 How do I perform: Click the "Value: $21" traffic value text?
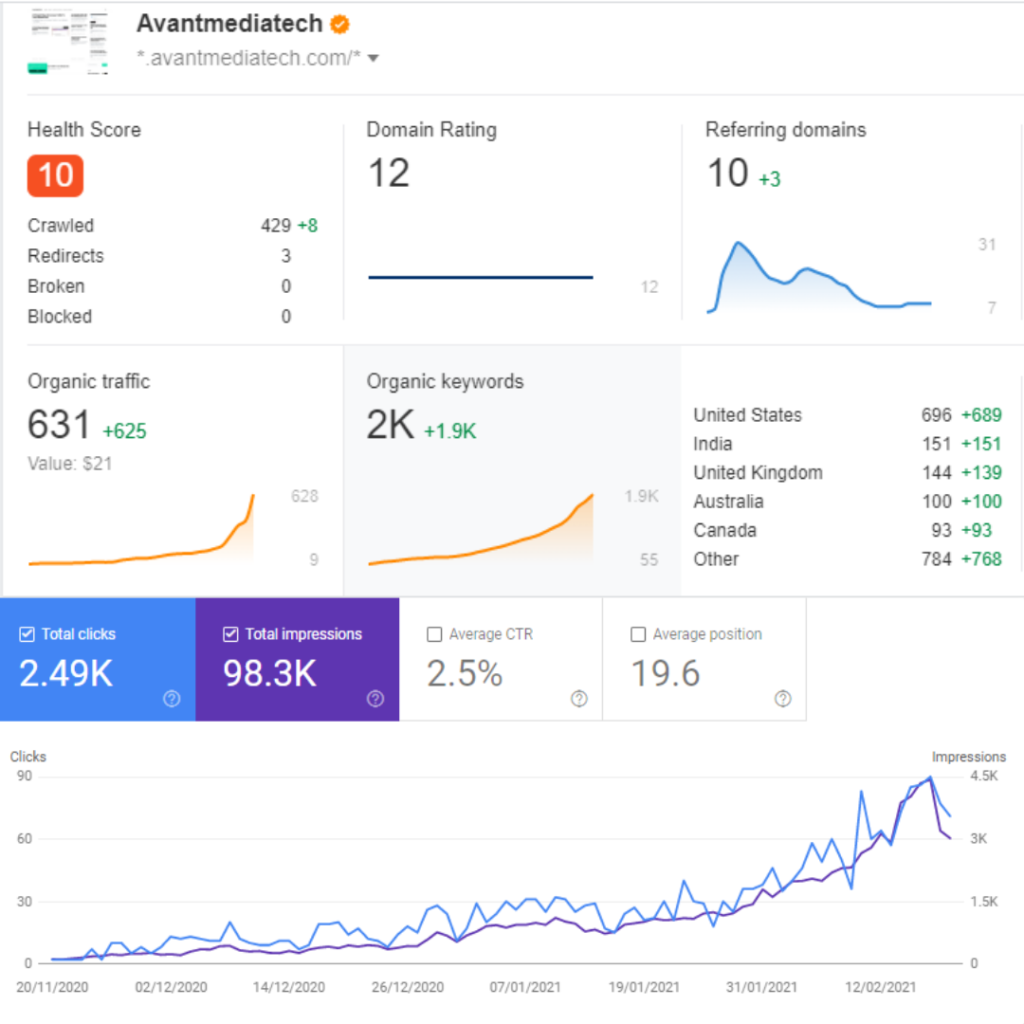pyautogui.click(x=70, y=464)
